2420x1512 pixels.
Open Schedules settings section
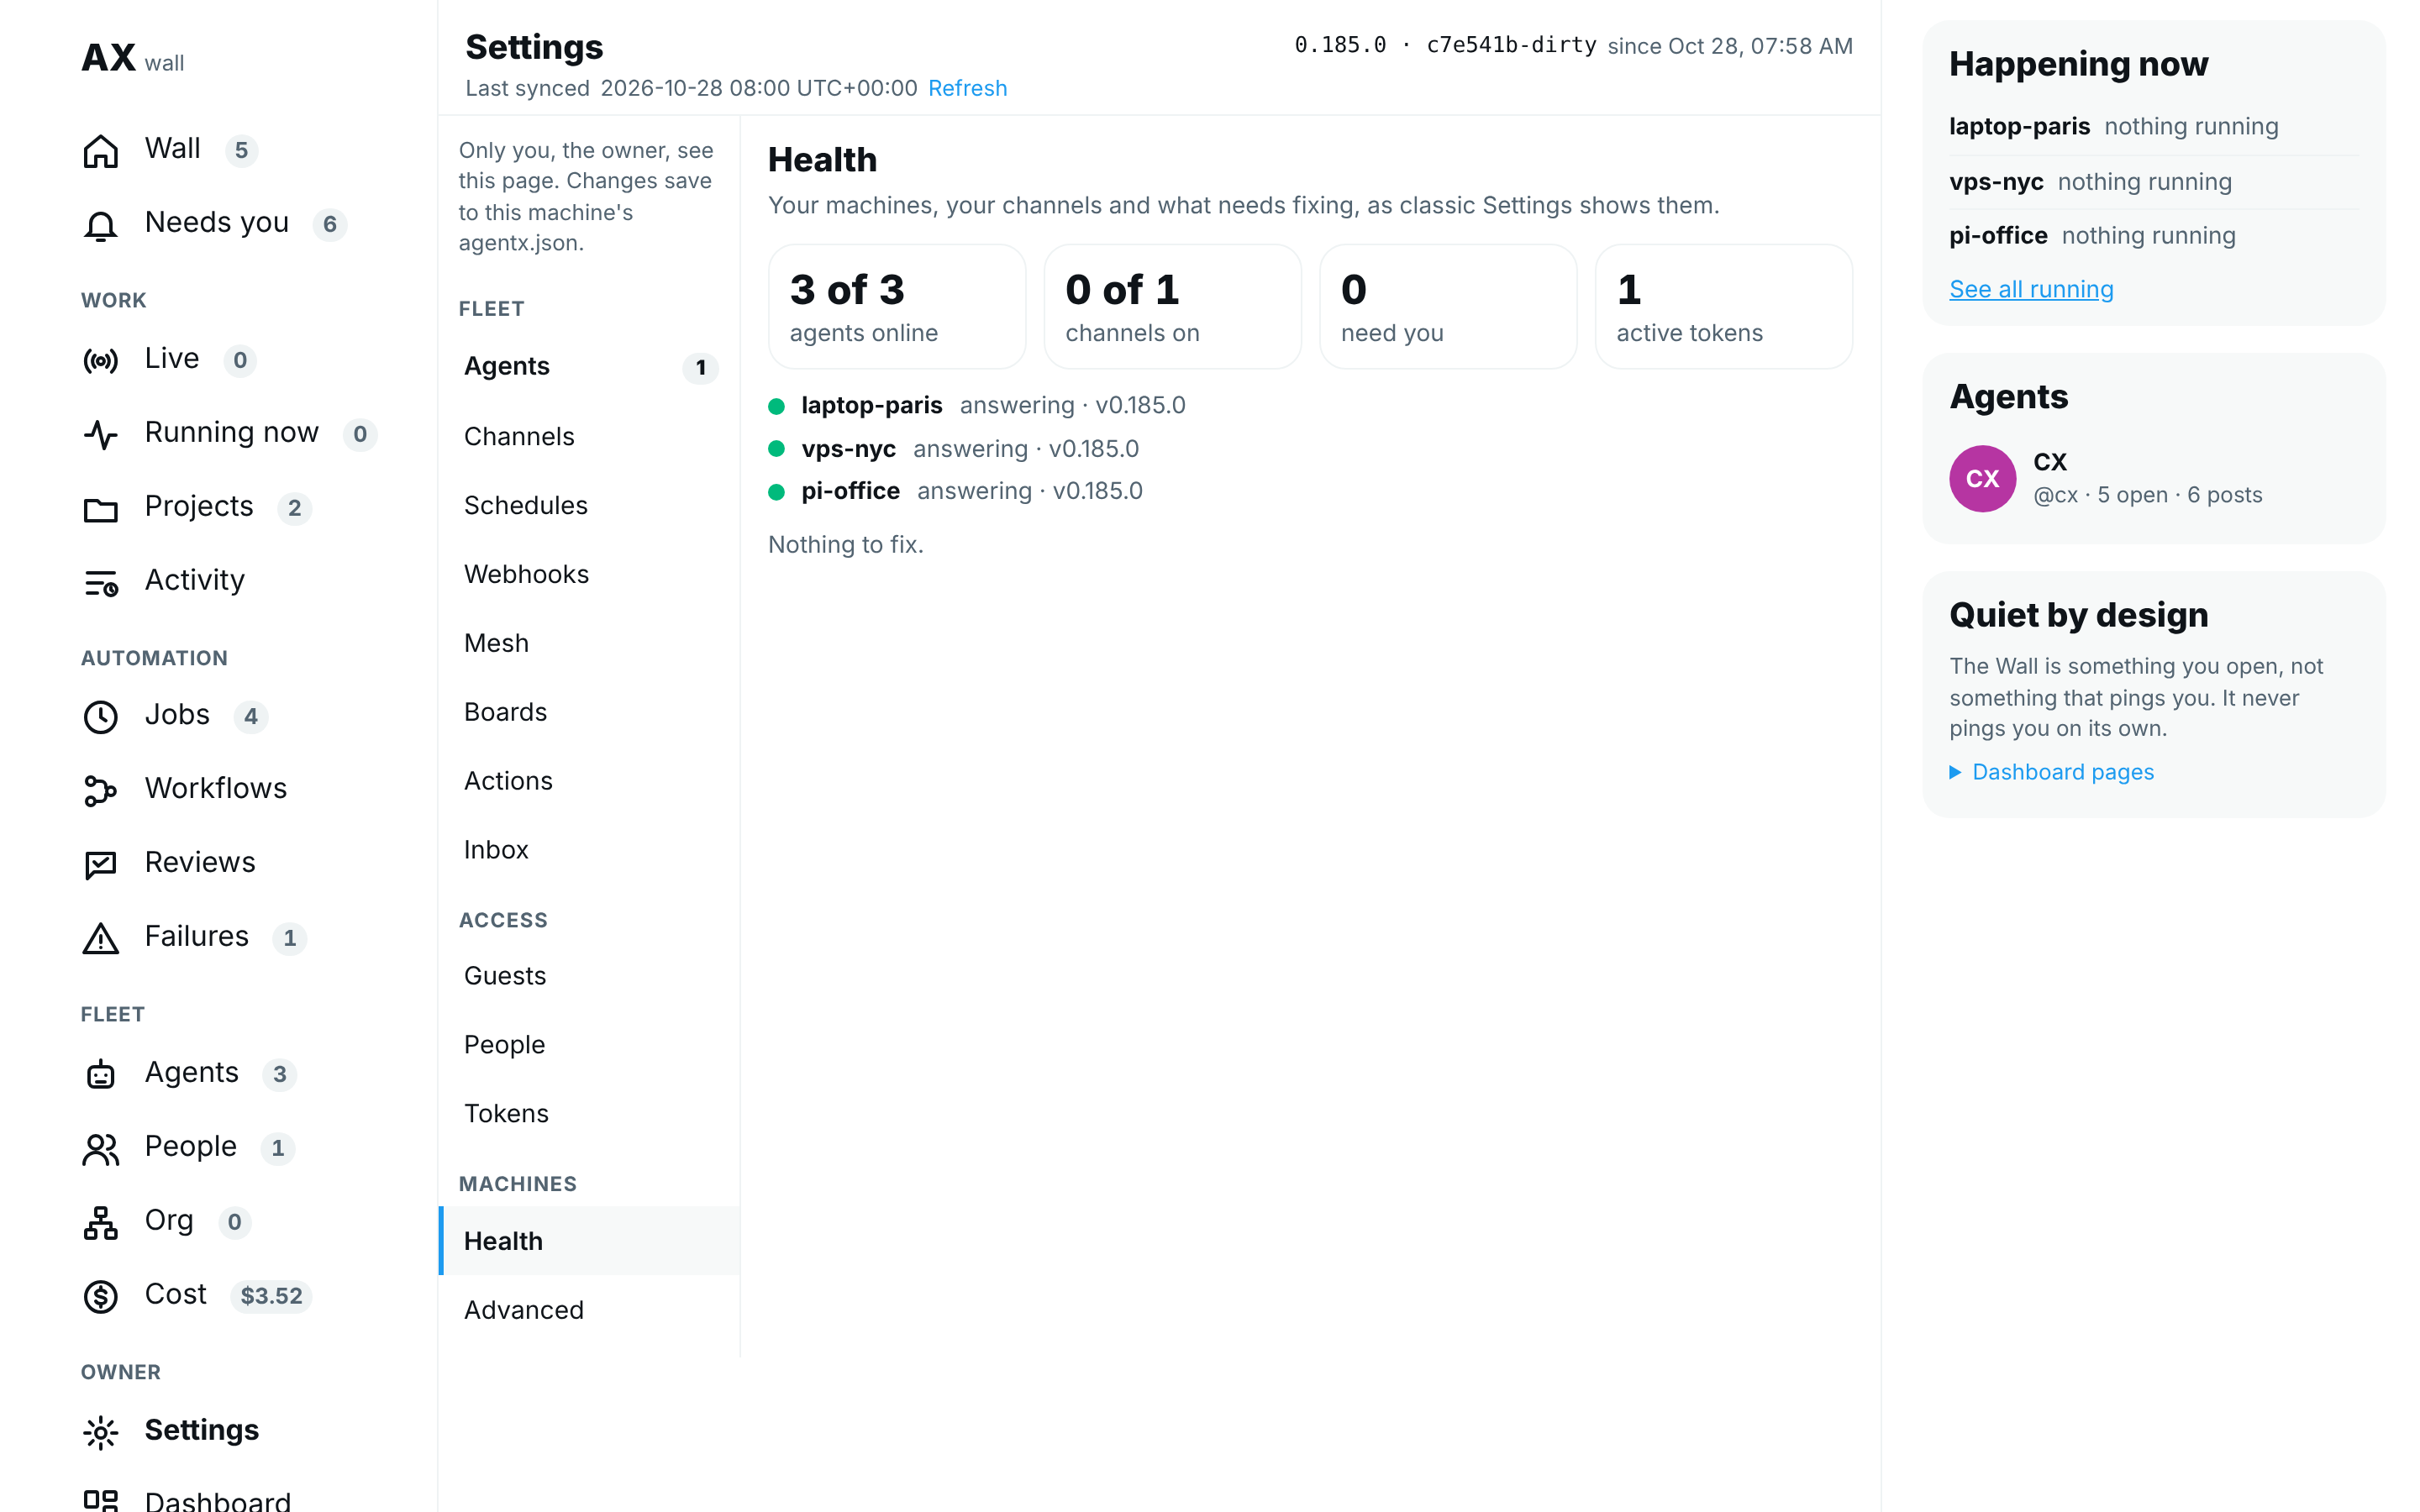pyautogui.click(x=589, y=505)
